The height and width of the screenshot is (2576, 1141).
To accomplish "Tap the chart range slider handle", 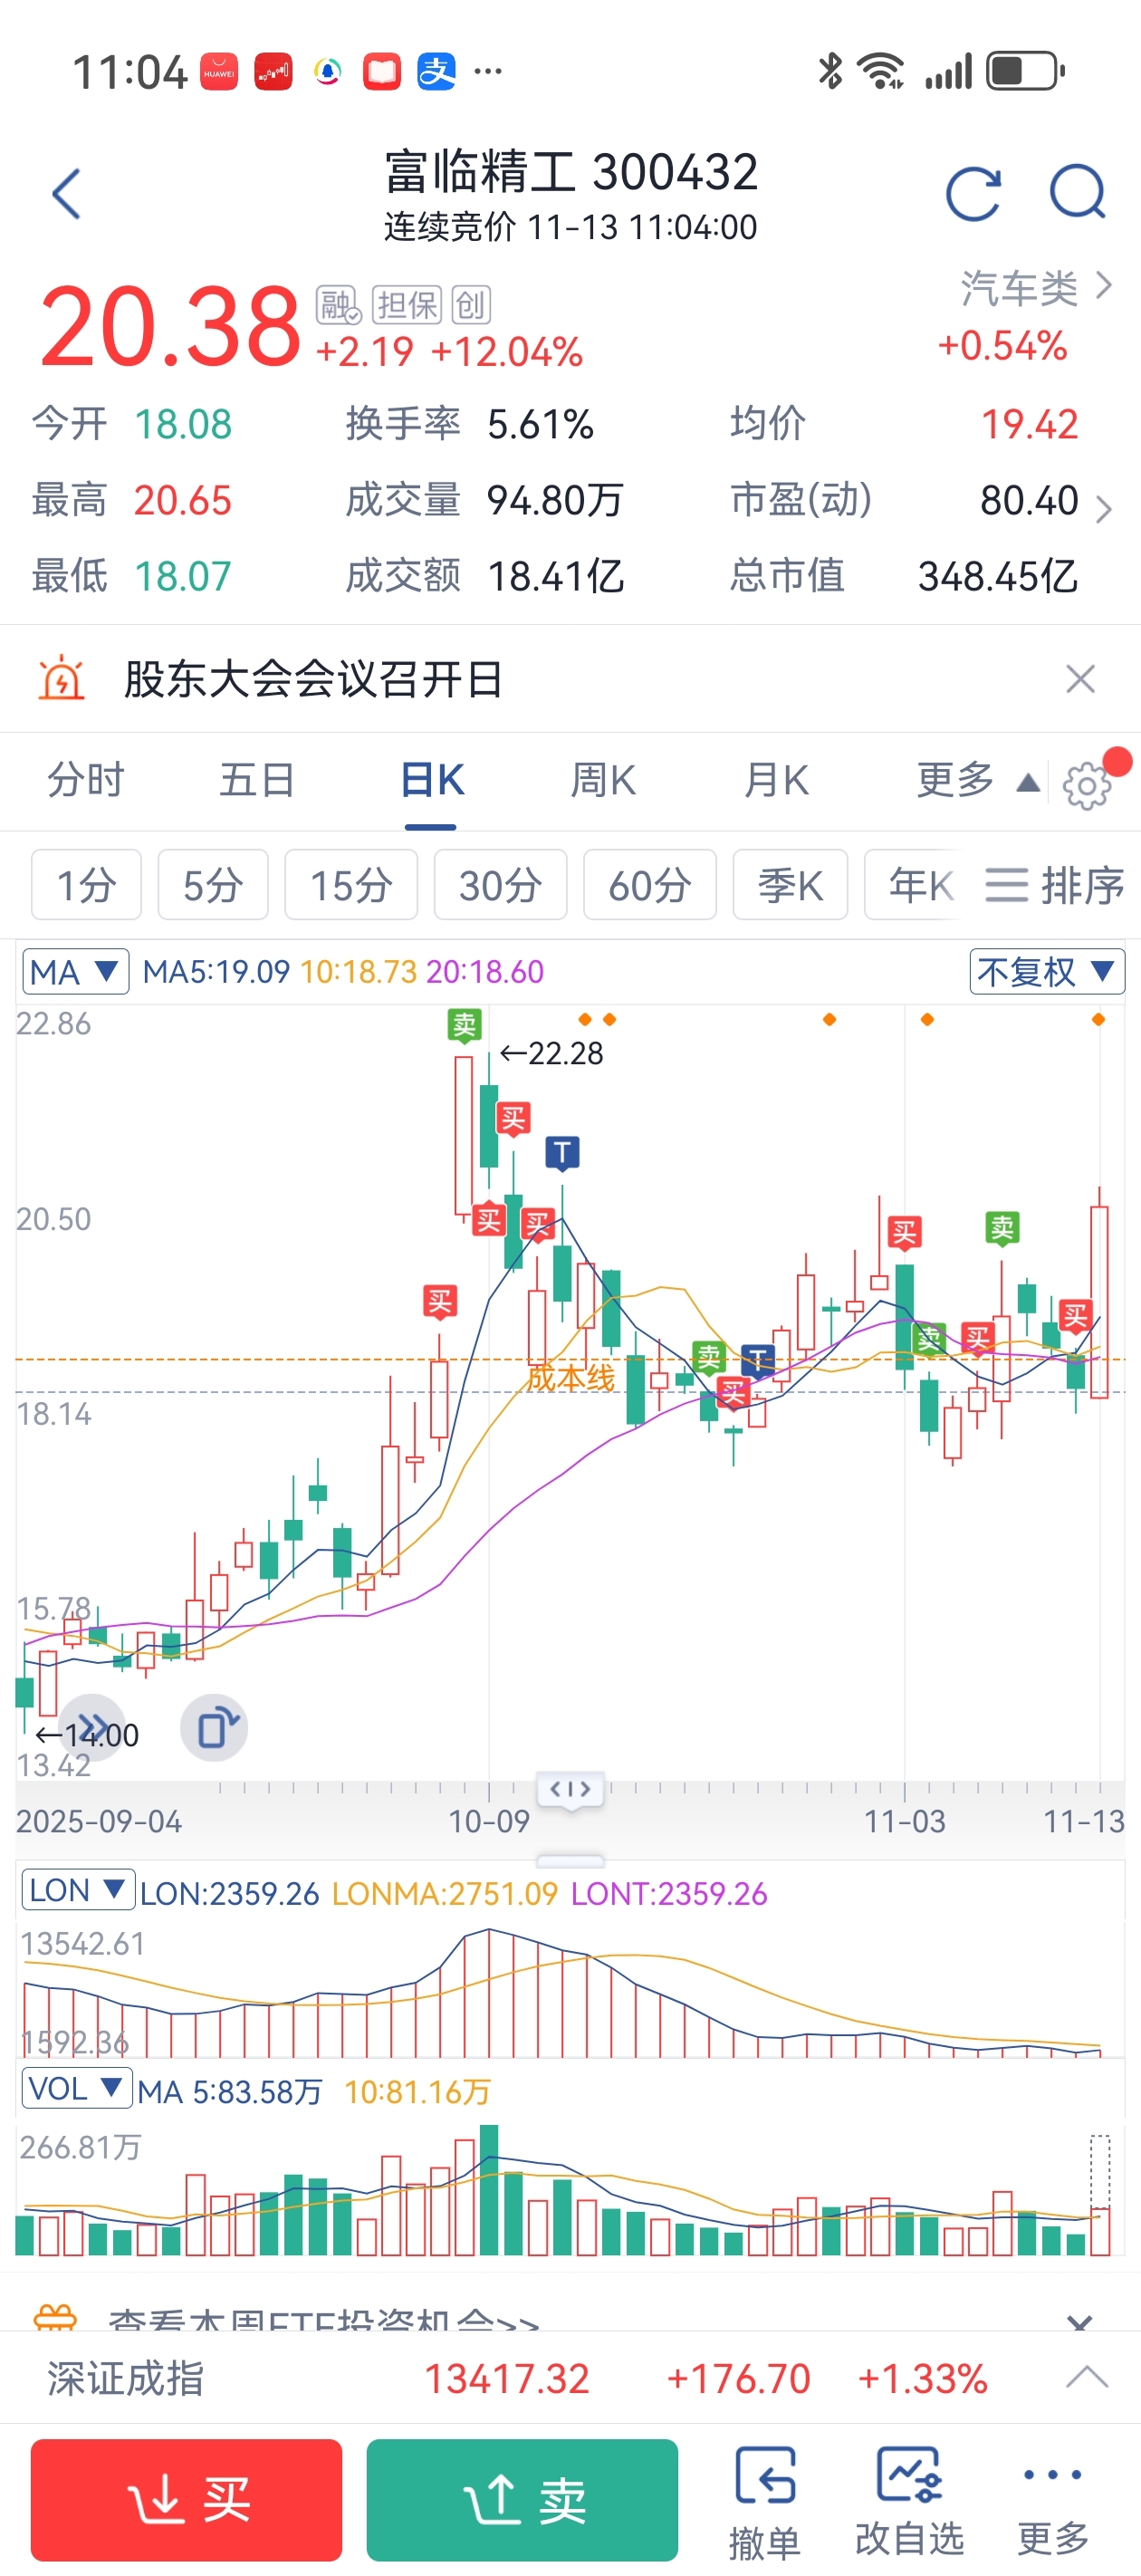I will [x=570, y=1789].
